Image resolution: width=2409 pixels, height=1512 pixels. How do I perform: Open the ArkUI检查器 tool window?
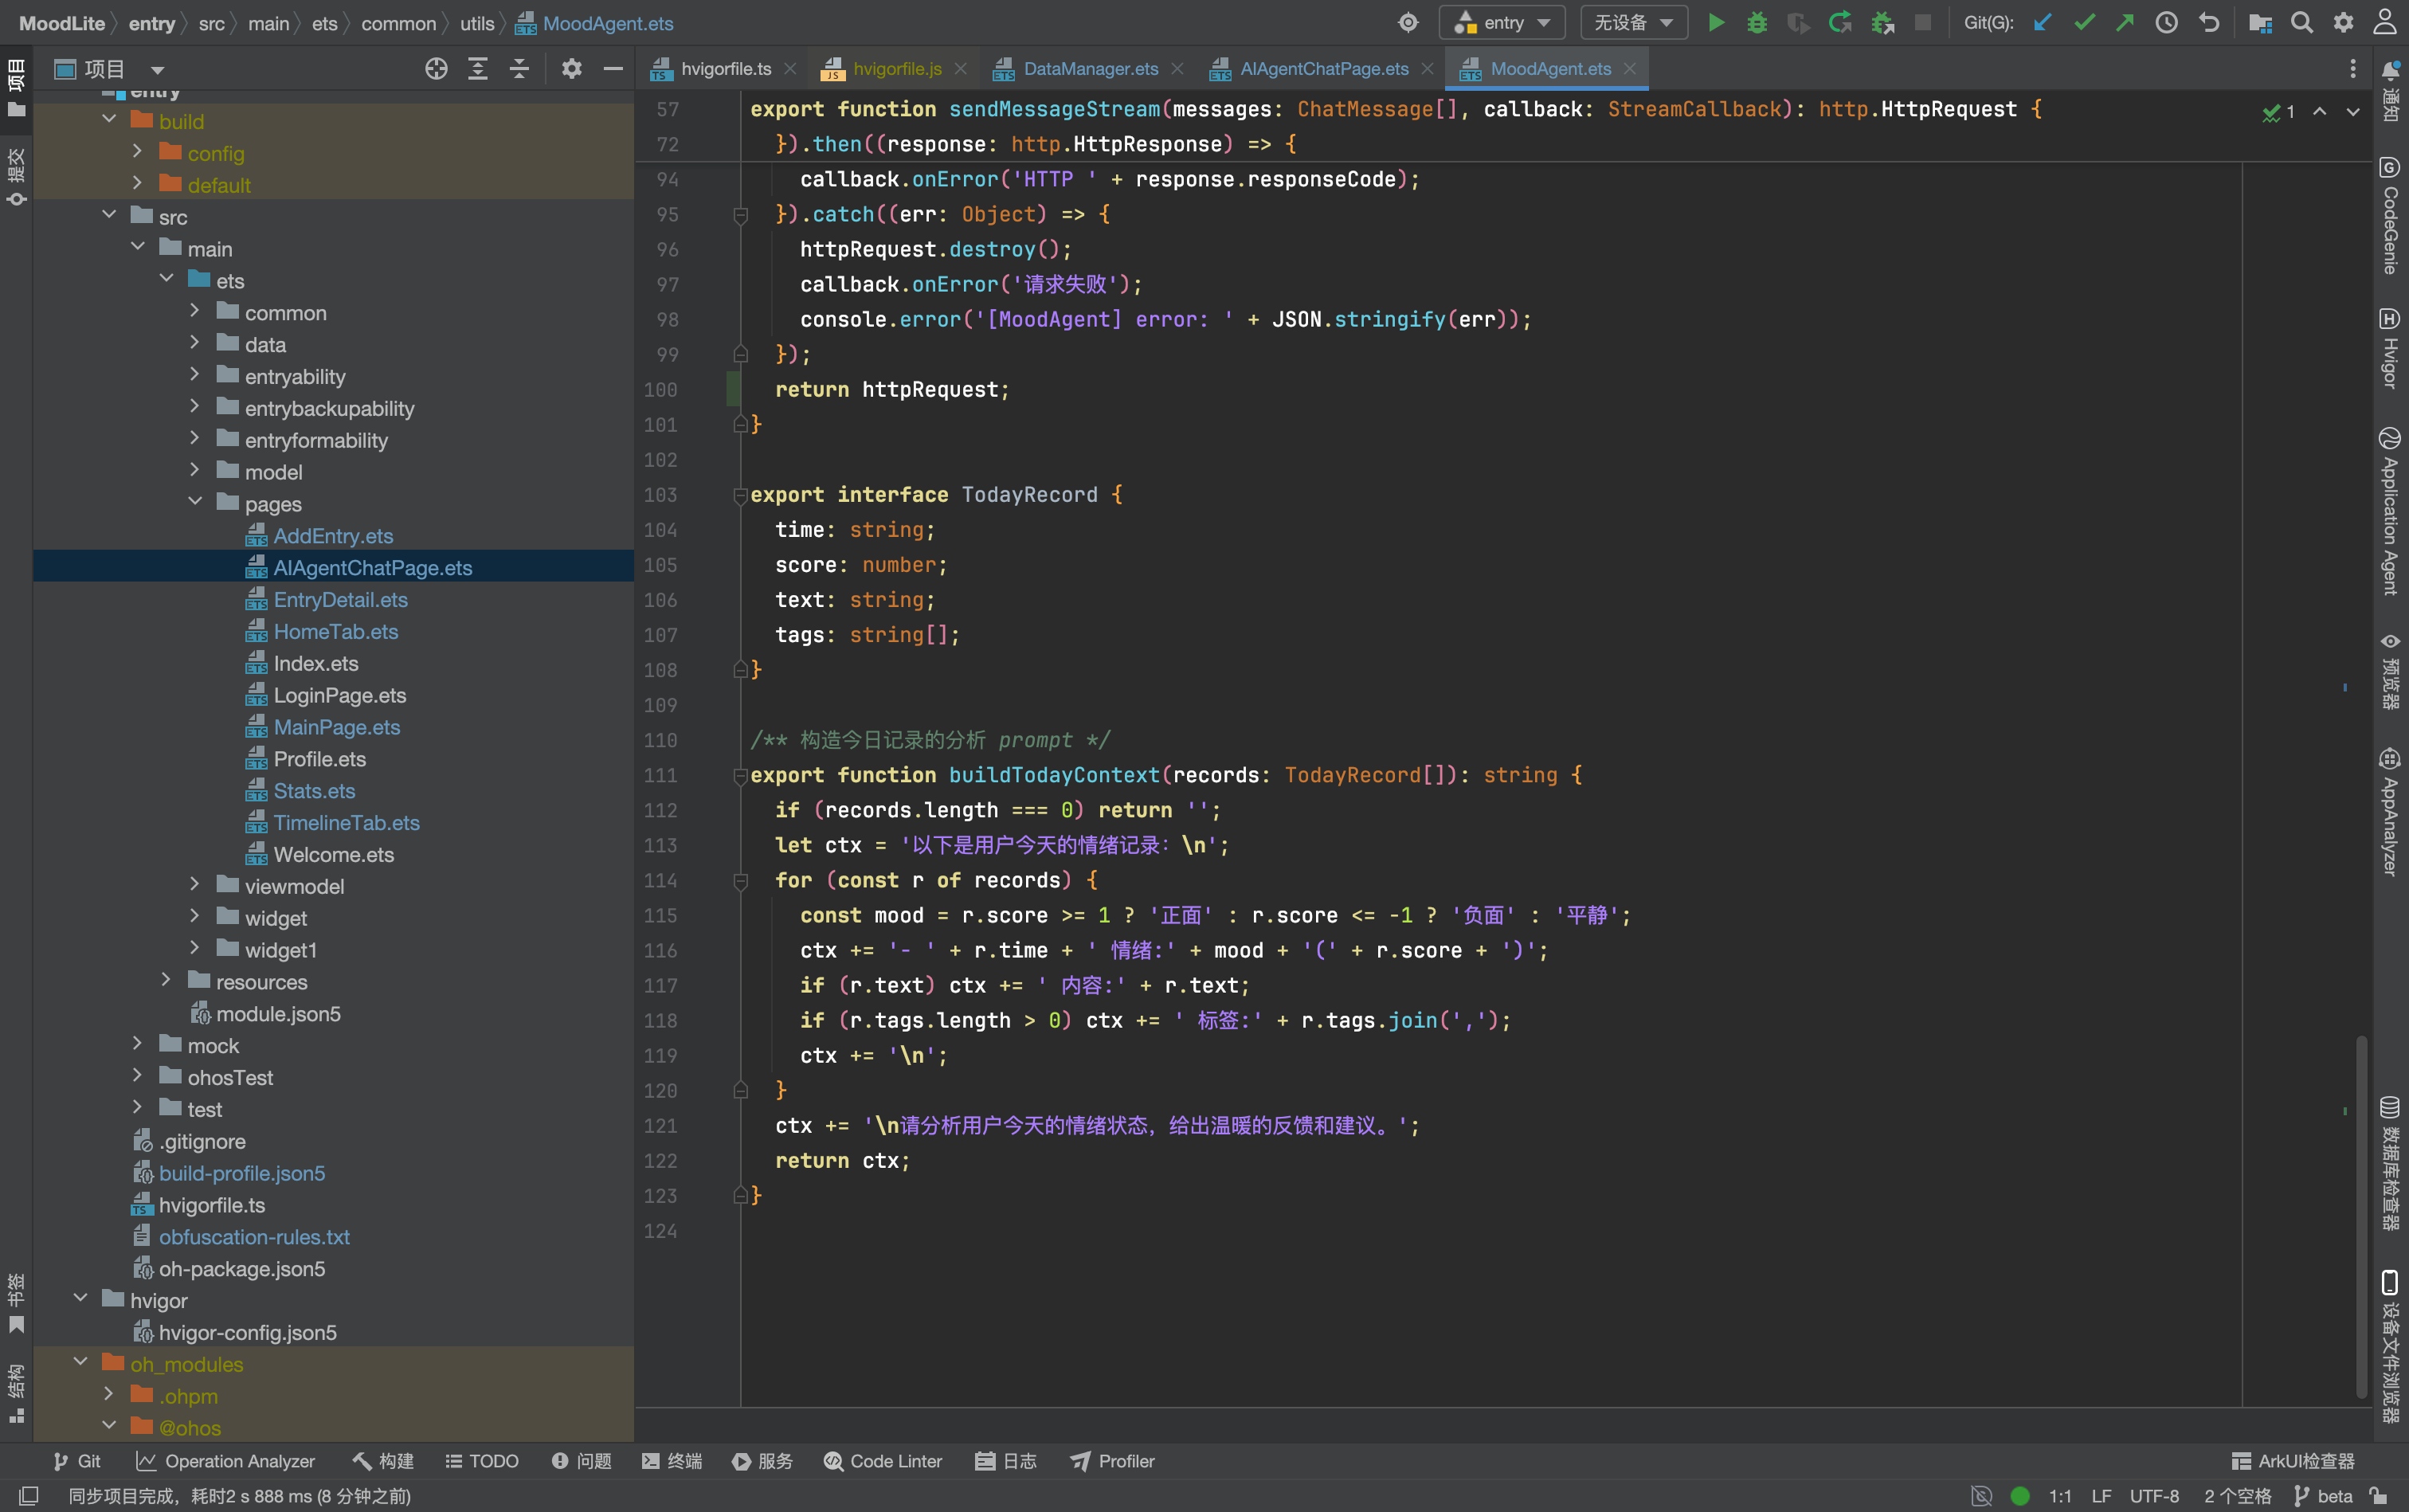tap(2293, 1460)
